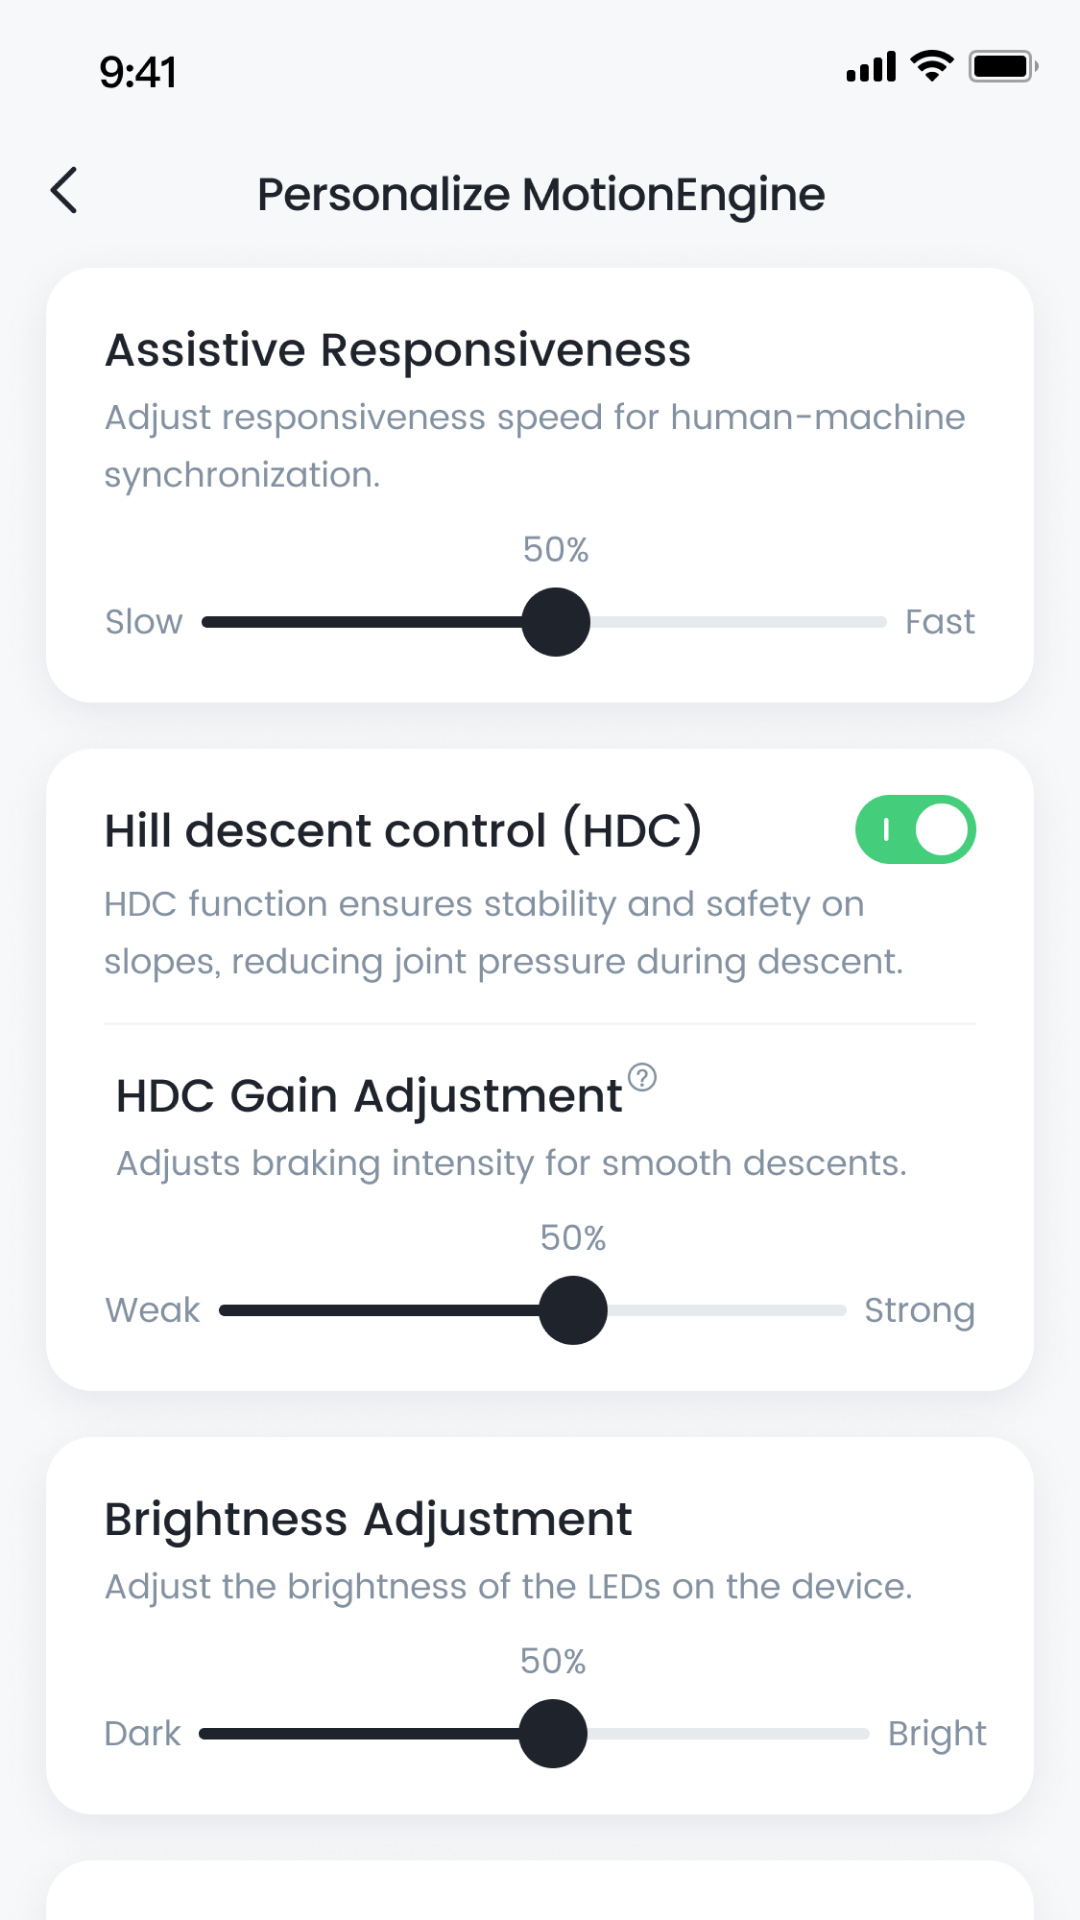Select the Bright label near the brightness slider
This screenshot has height=1920, width=1080.
tap(937, 1733)
